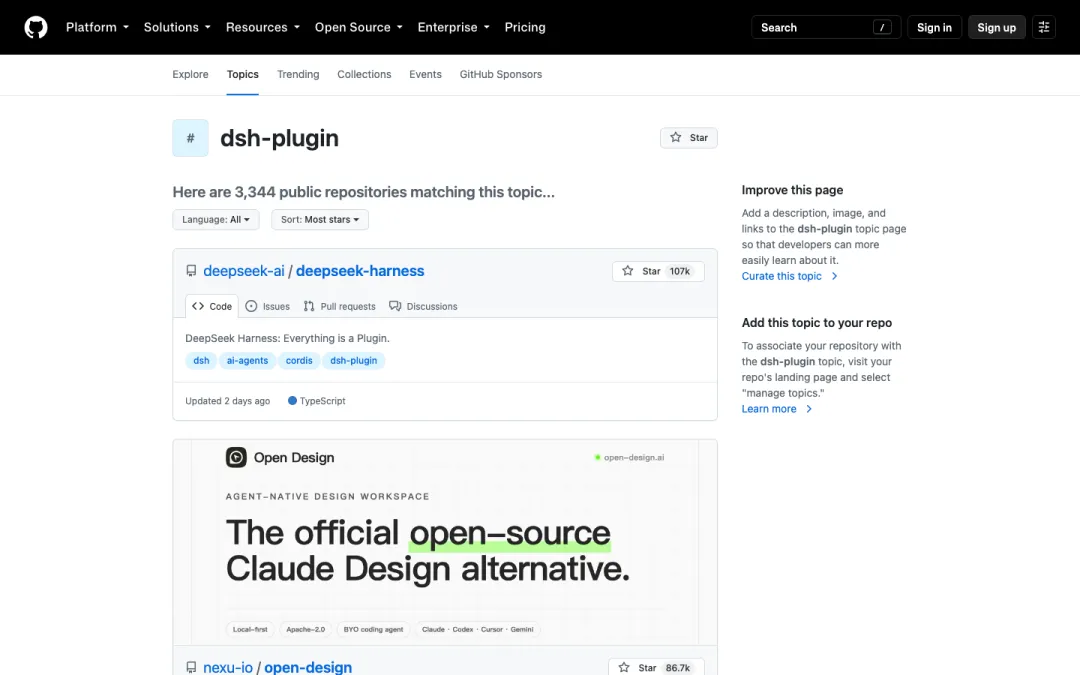Star the dsh-plugin topic

coord(689,138)
